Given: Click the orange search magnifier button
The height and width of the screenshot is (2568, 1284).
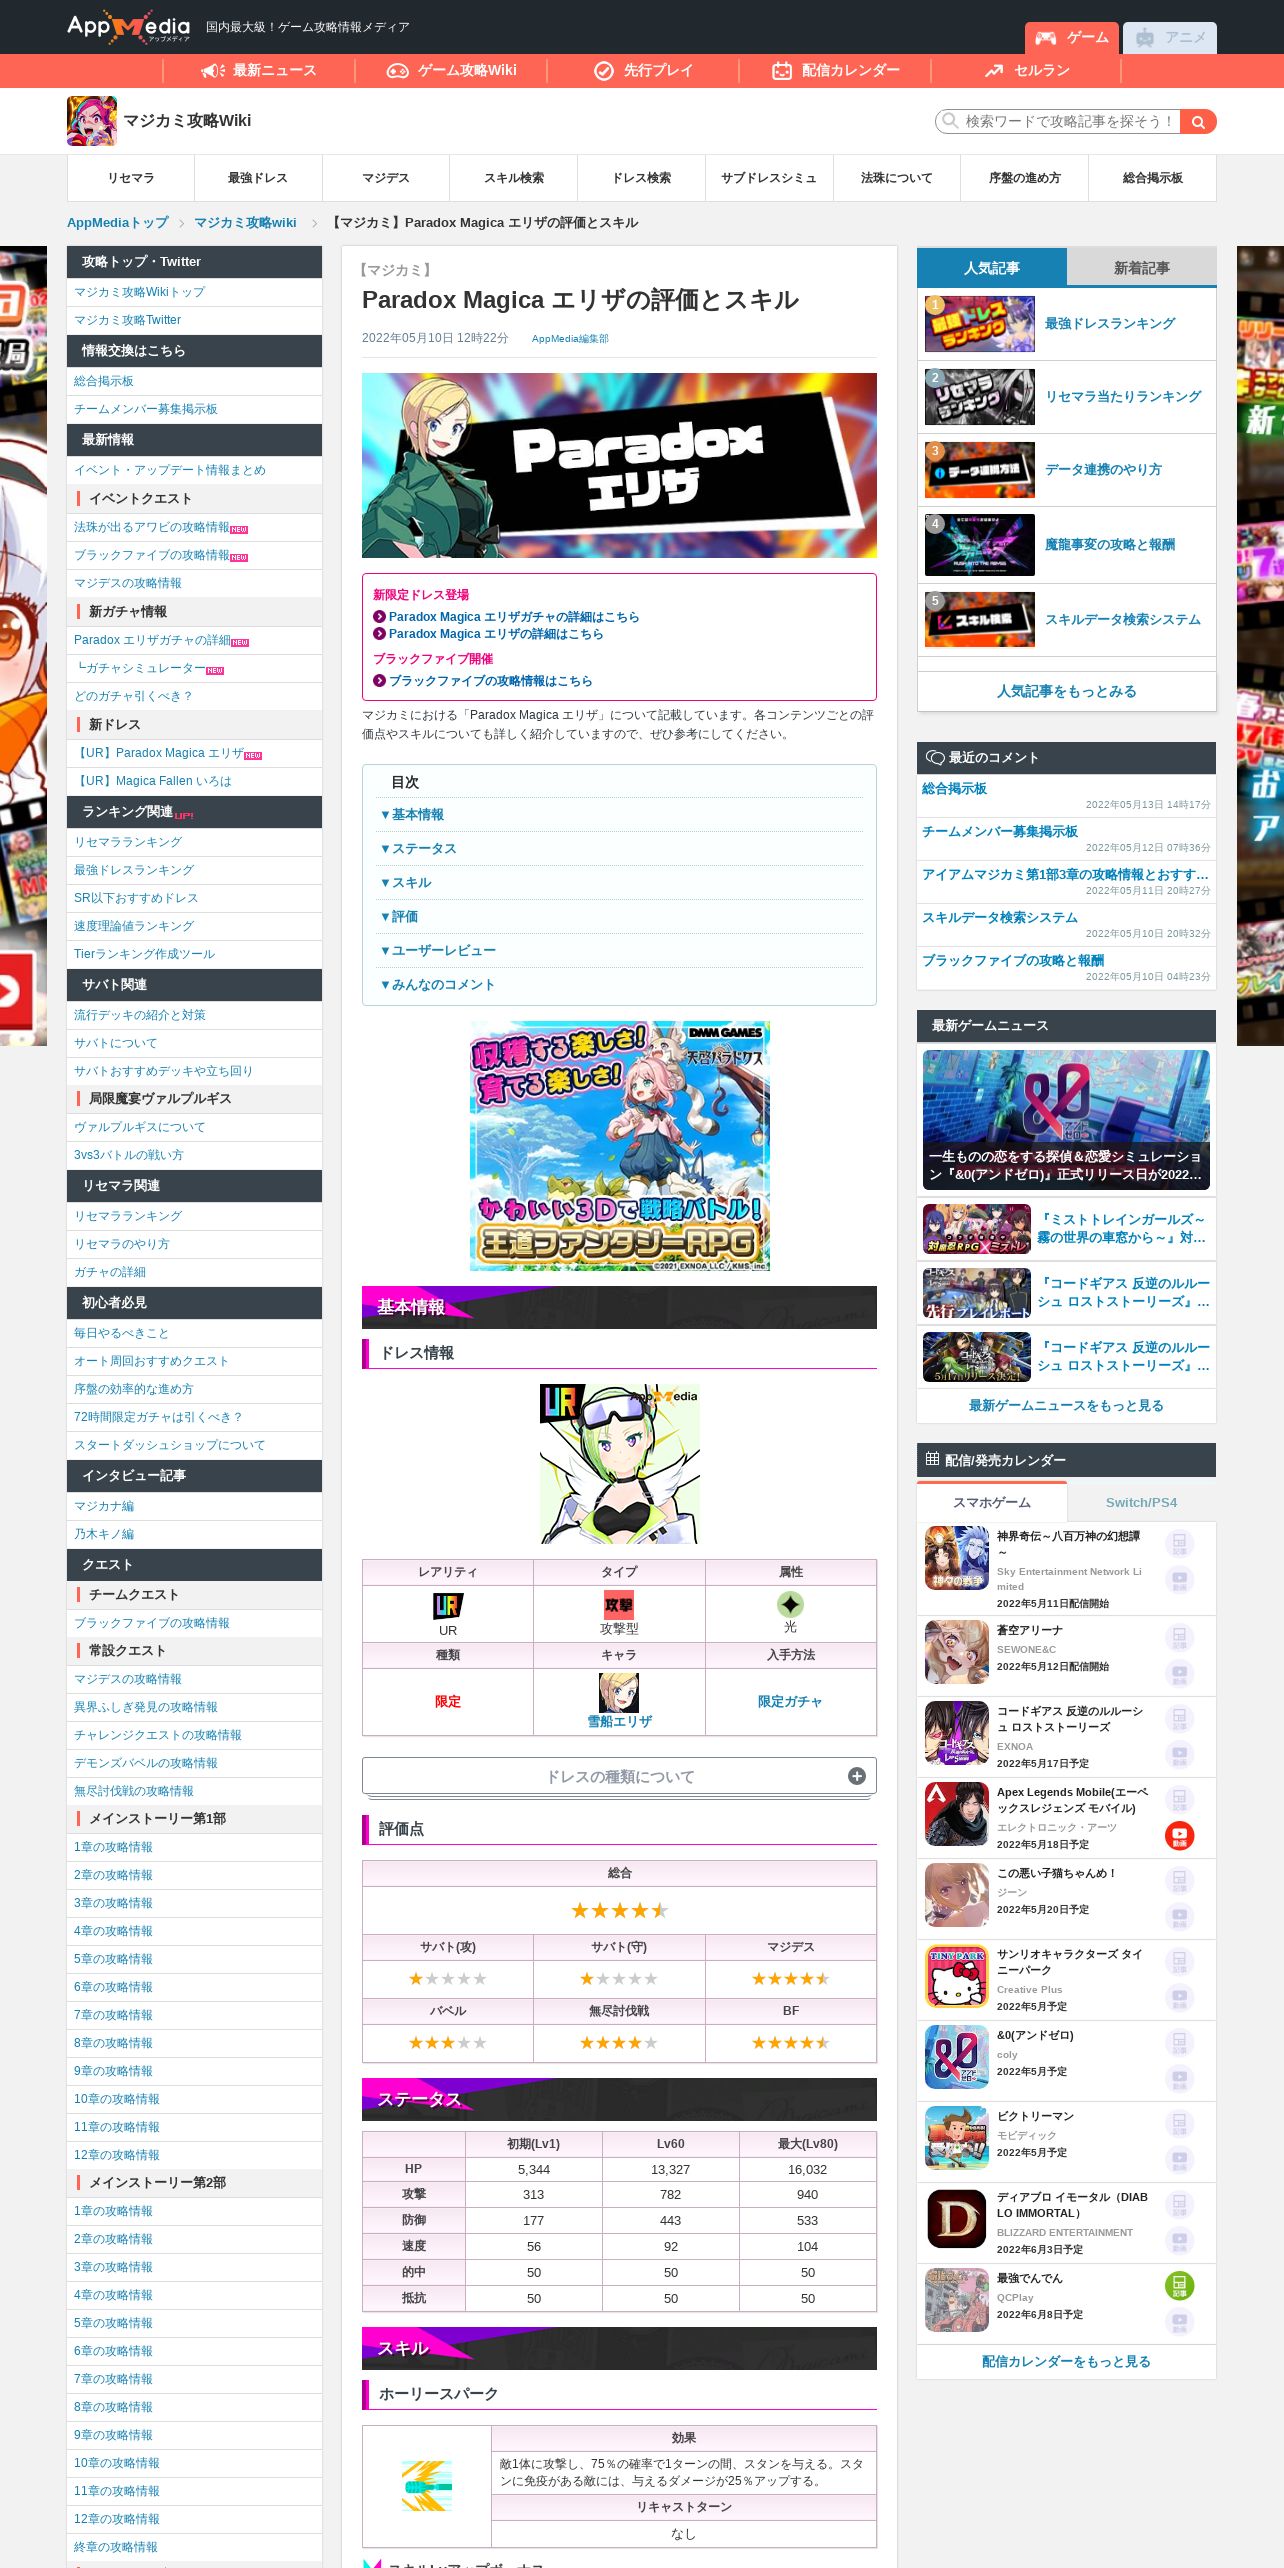Looking at the screenshot, I should [1198, 121].
